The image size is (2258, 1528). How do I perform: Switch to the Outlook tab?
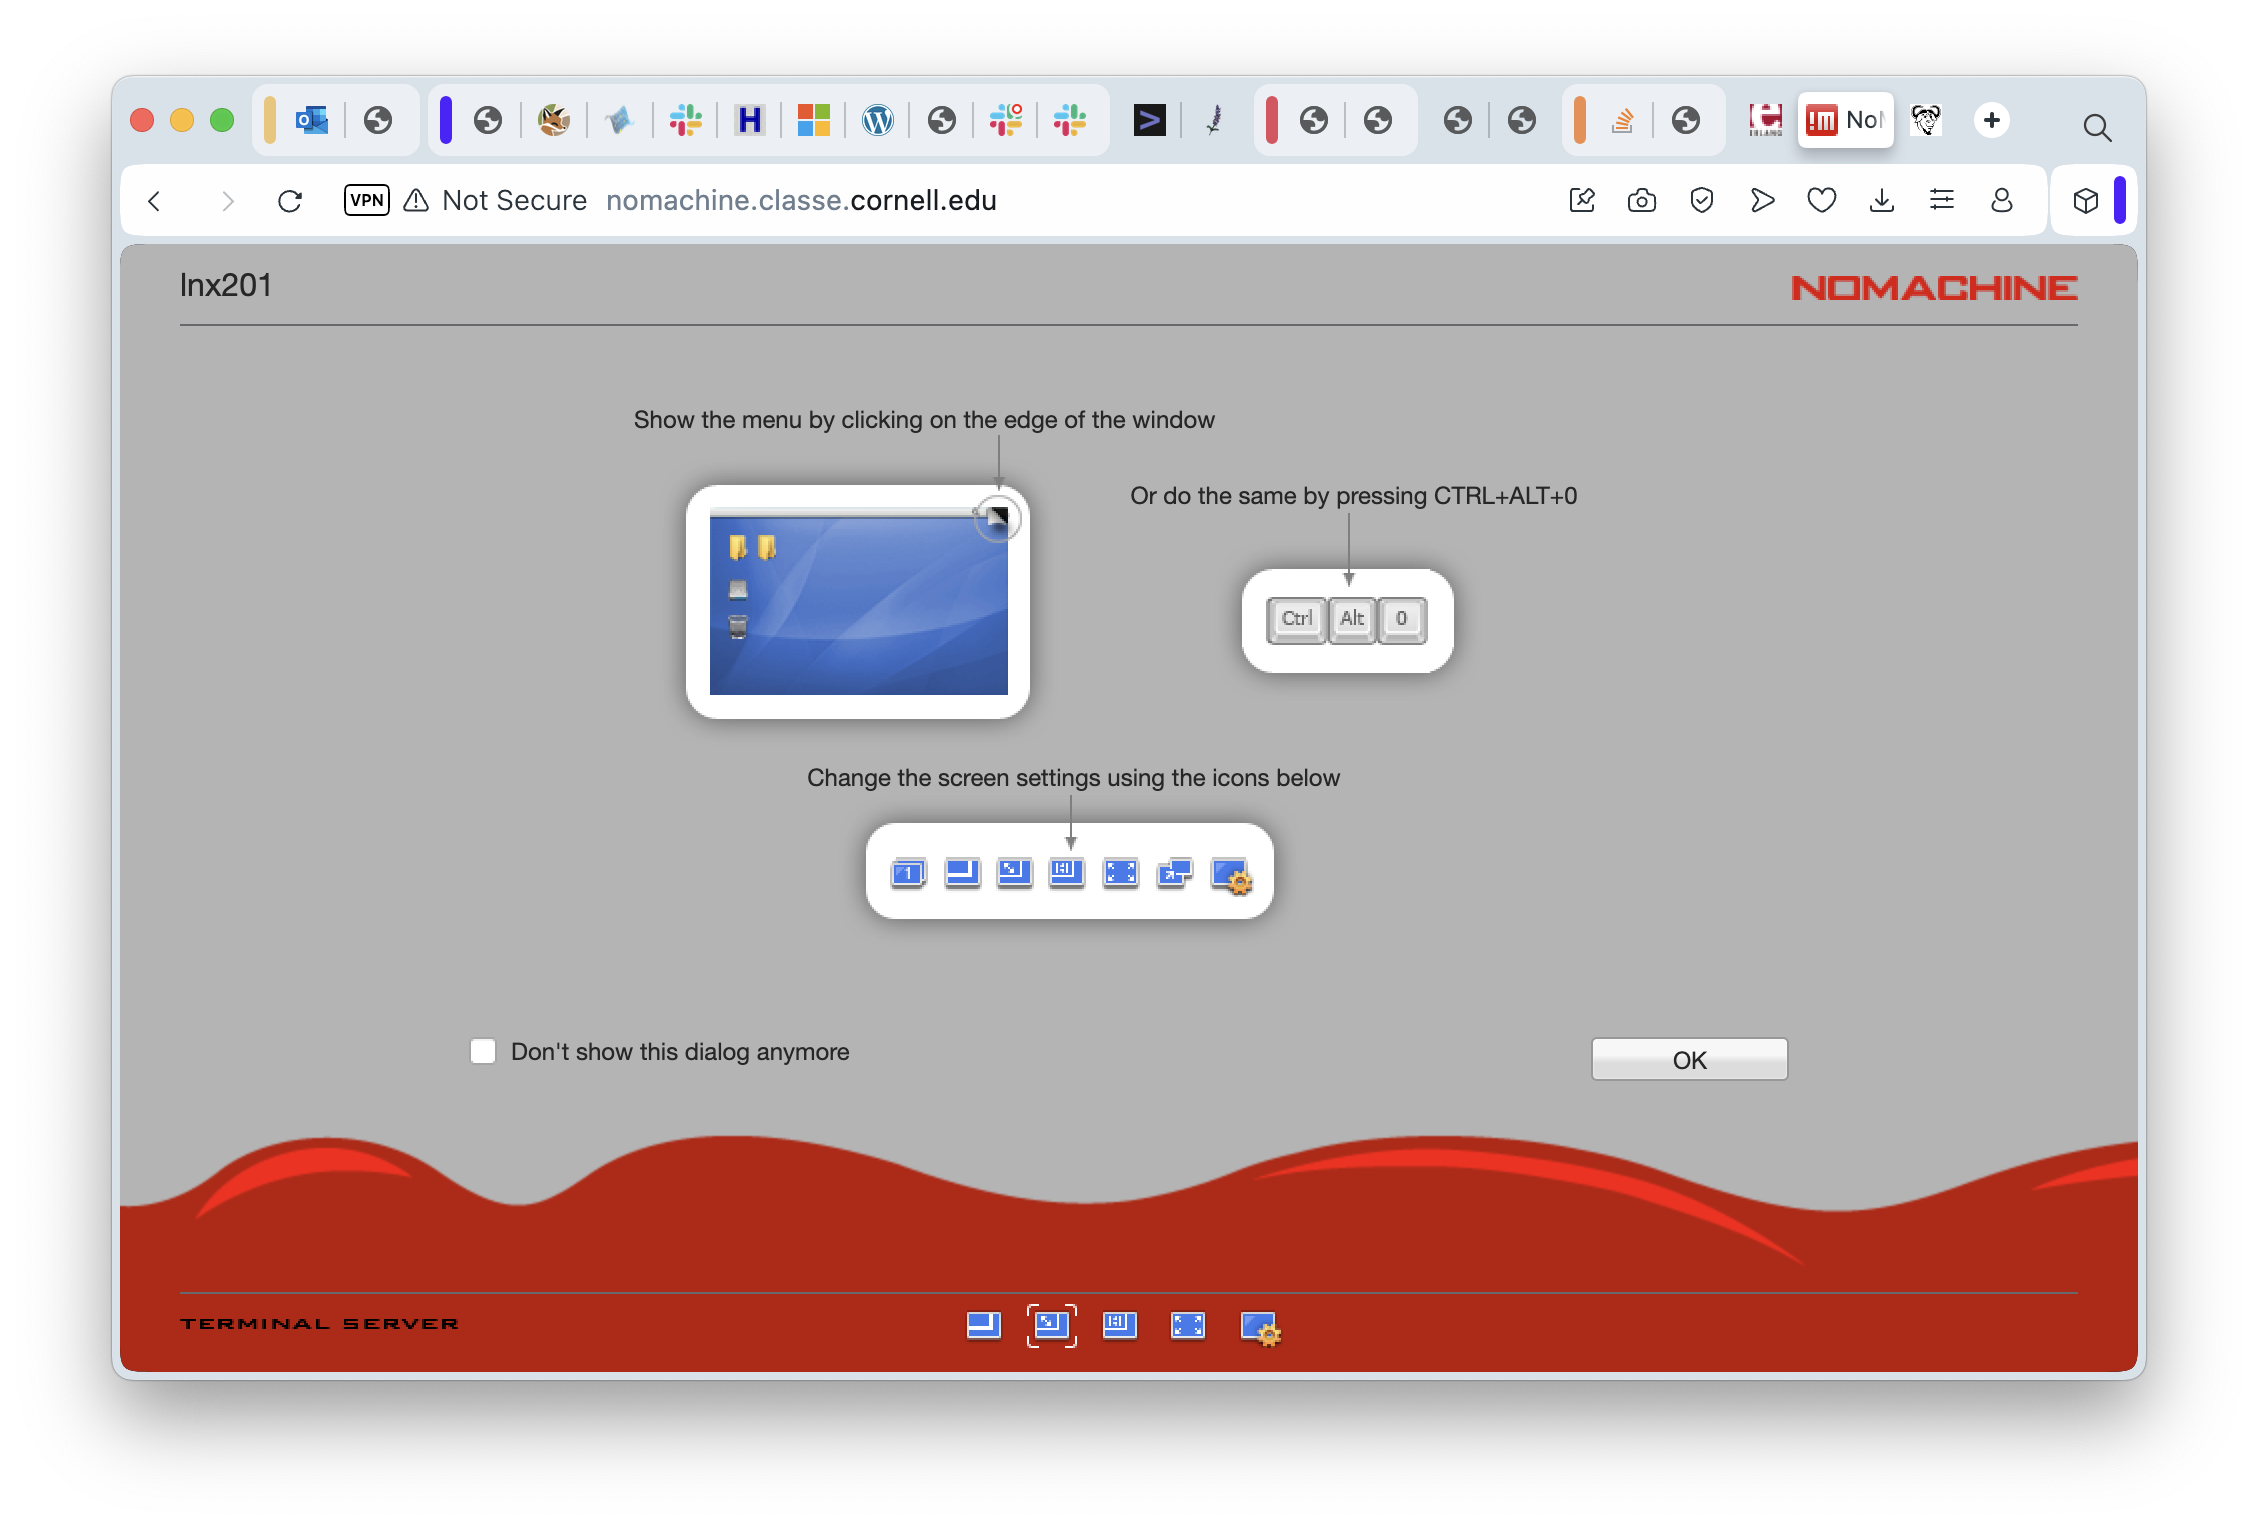[312, 120]
